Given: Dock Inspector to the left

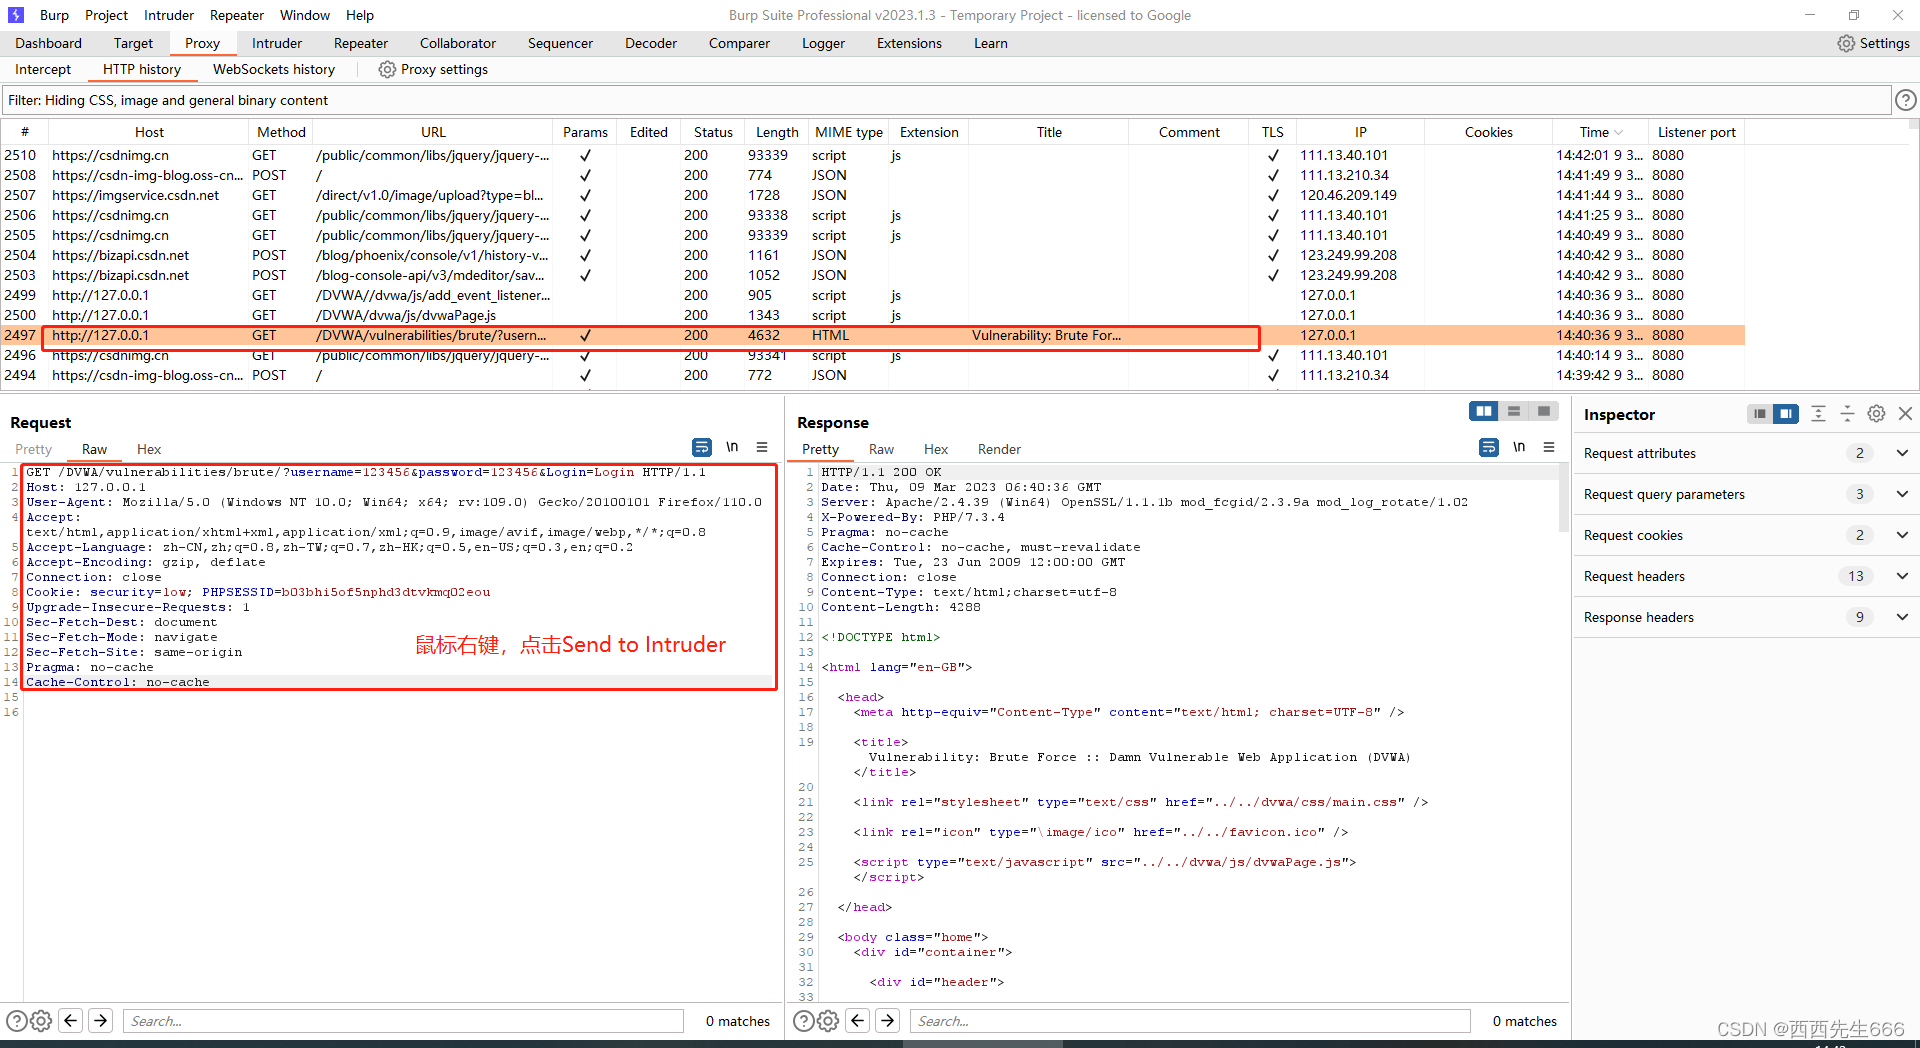Looking at the screenshot, I should pos(1760,414).
